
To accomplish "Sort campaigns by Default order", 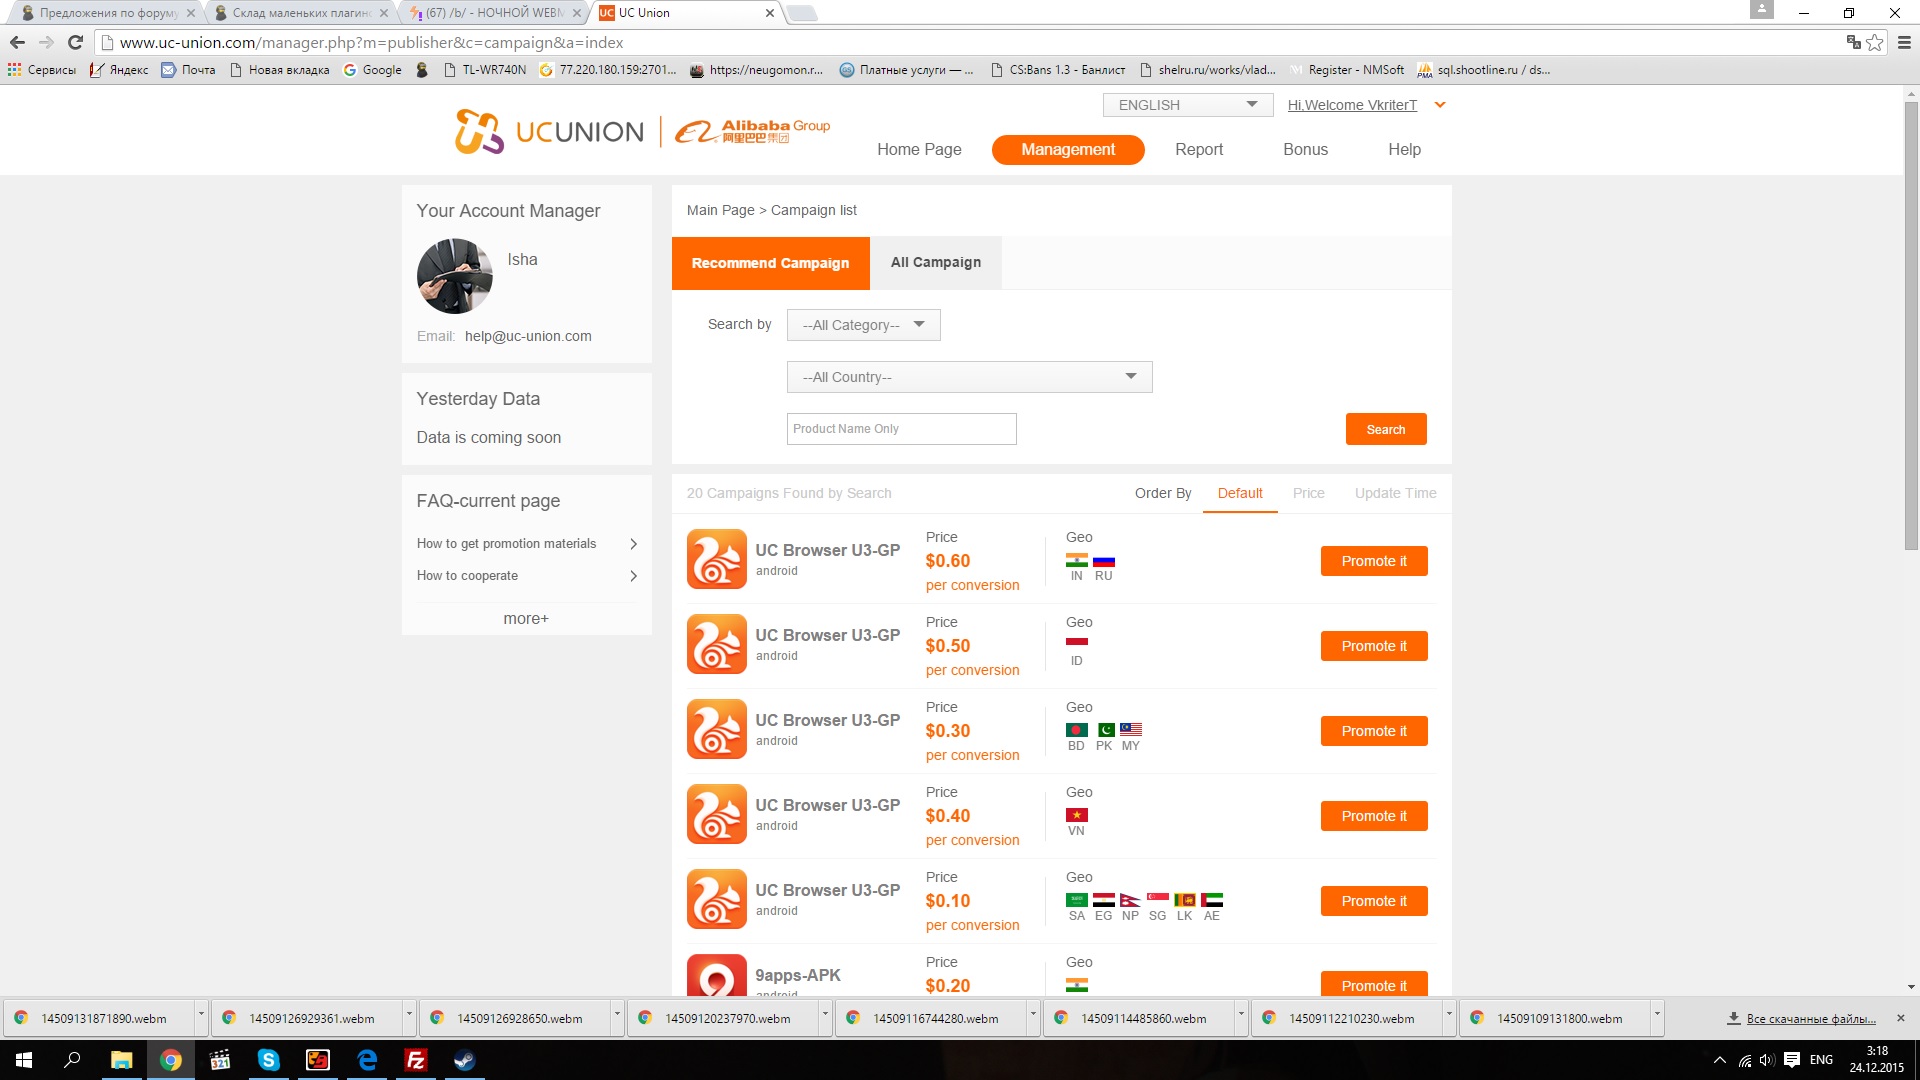I will 1240,493.
